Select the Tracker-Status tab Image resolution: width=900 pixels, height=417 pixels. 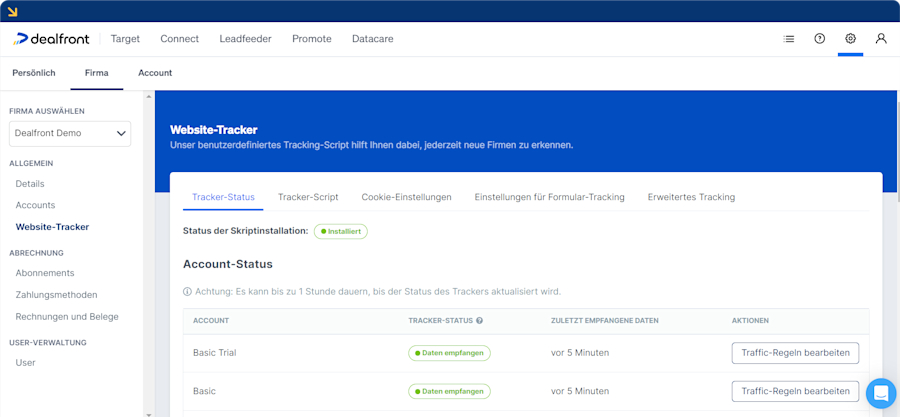pos(223,197)
